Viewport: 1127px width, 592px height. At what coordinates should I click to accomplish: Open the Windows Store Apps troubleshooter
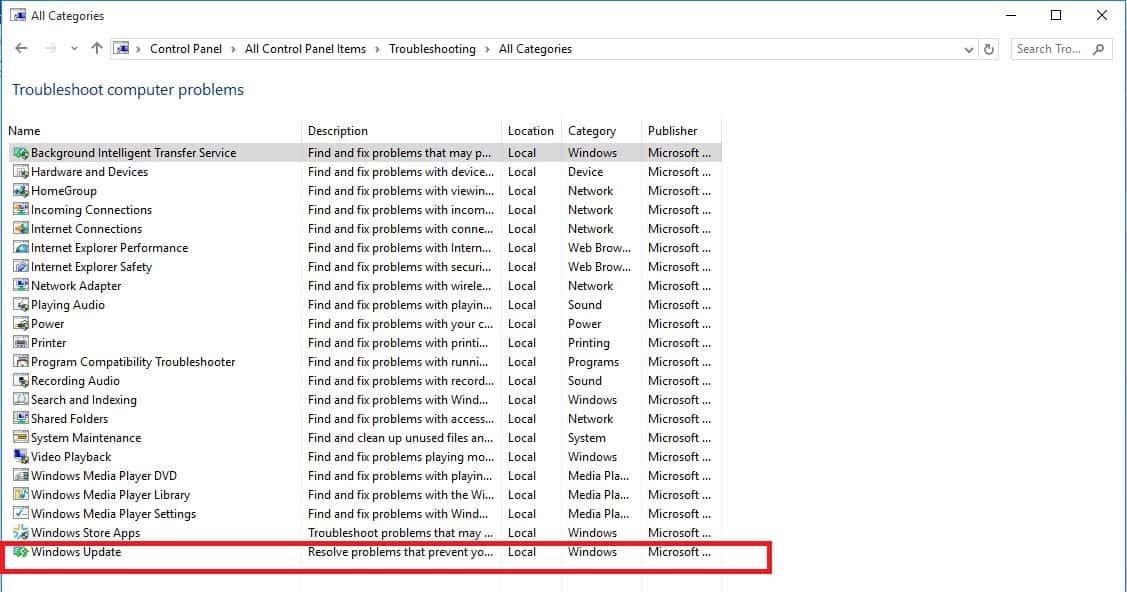coord(86,533)
